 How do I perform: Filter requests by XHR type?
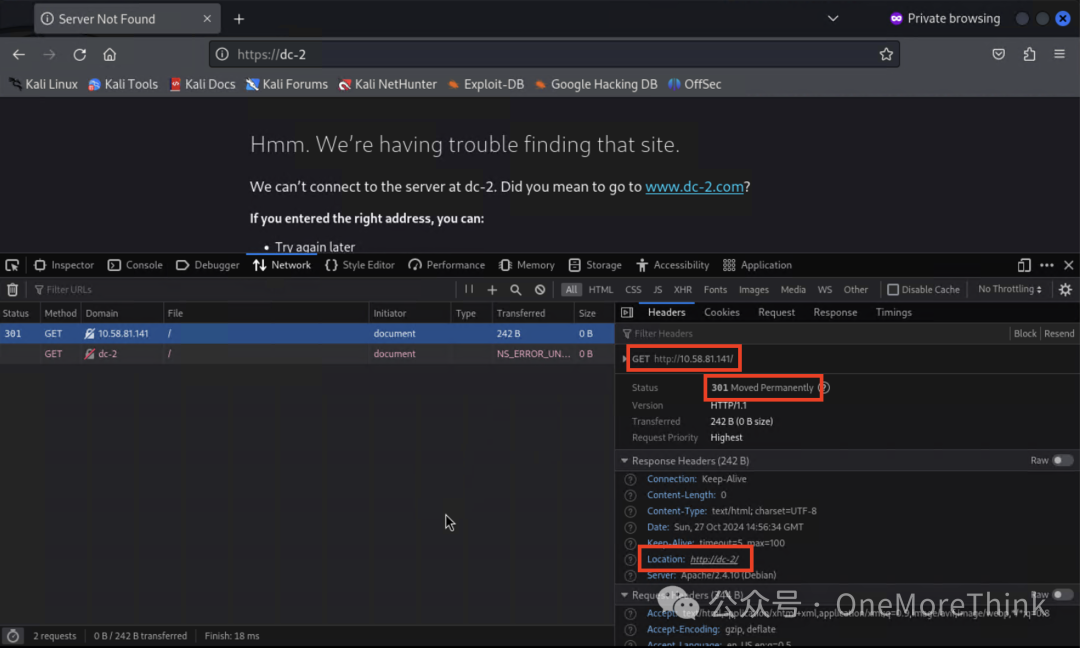(683, 290)
